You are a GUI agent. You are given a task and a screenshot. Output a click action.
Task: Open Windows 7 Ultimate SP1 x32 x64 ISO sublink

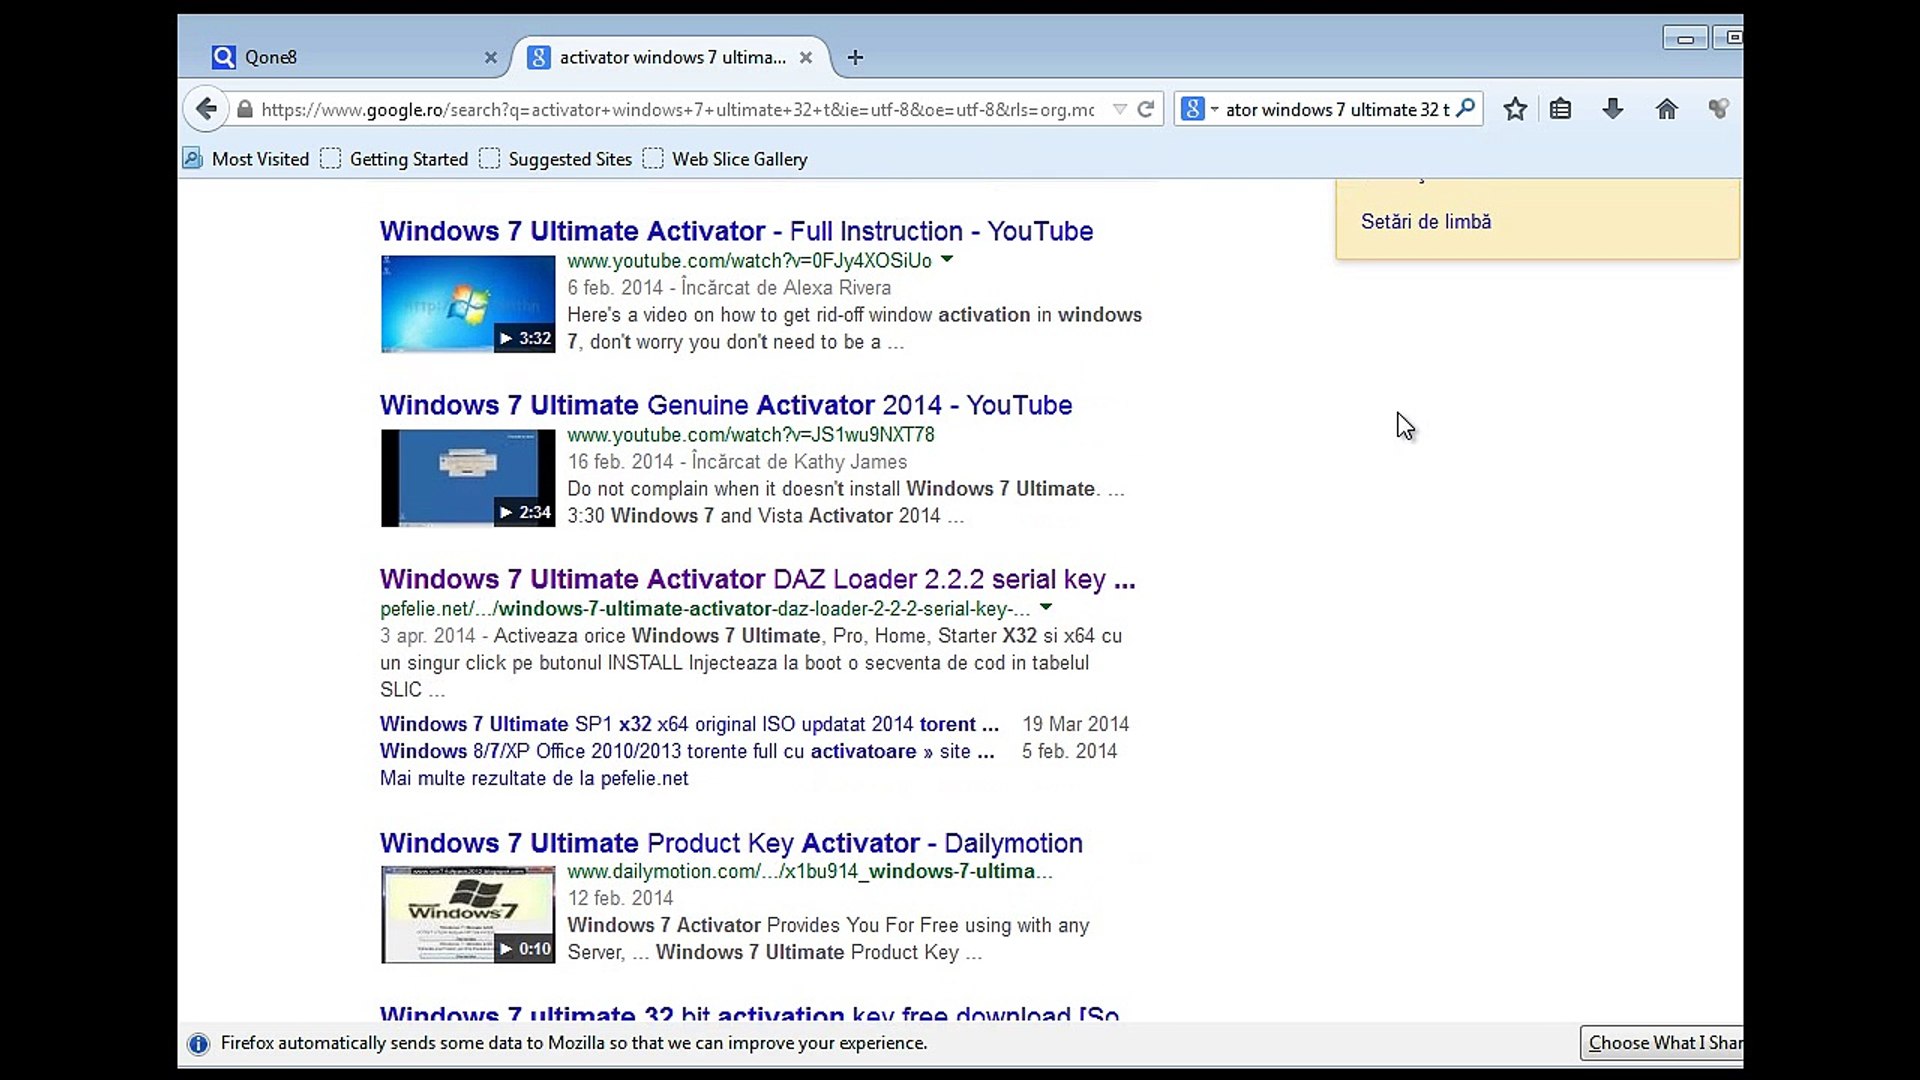click(689, 724)
